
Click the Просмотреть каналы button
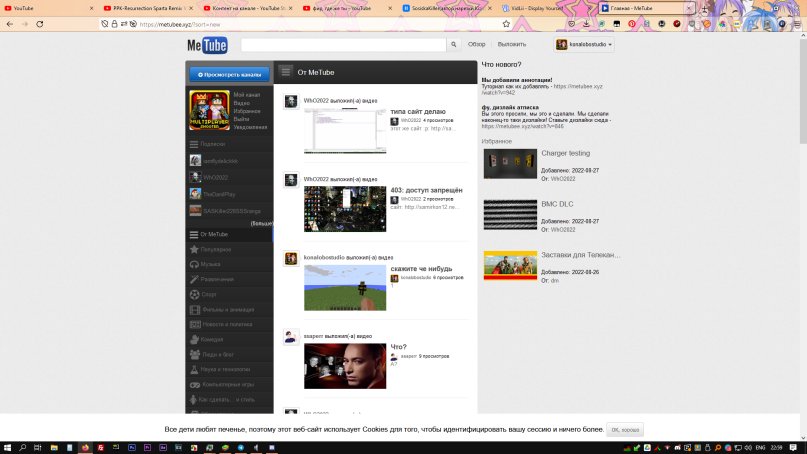coord(229,74)
